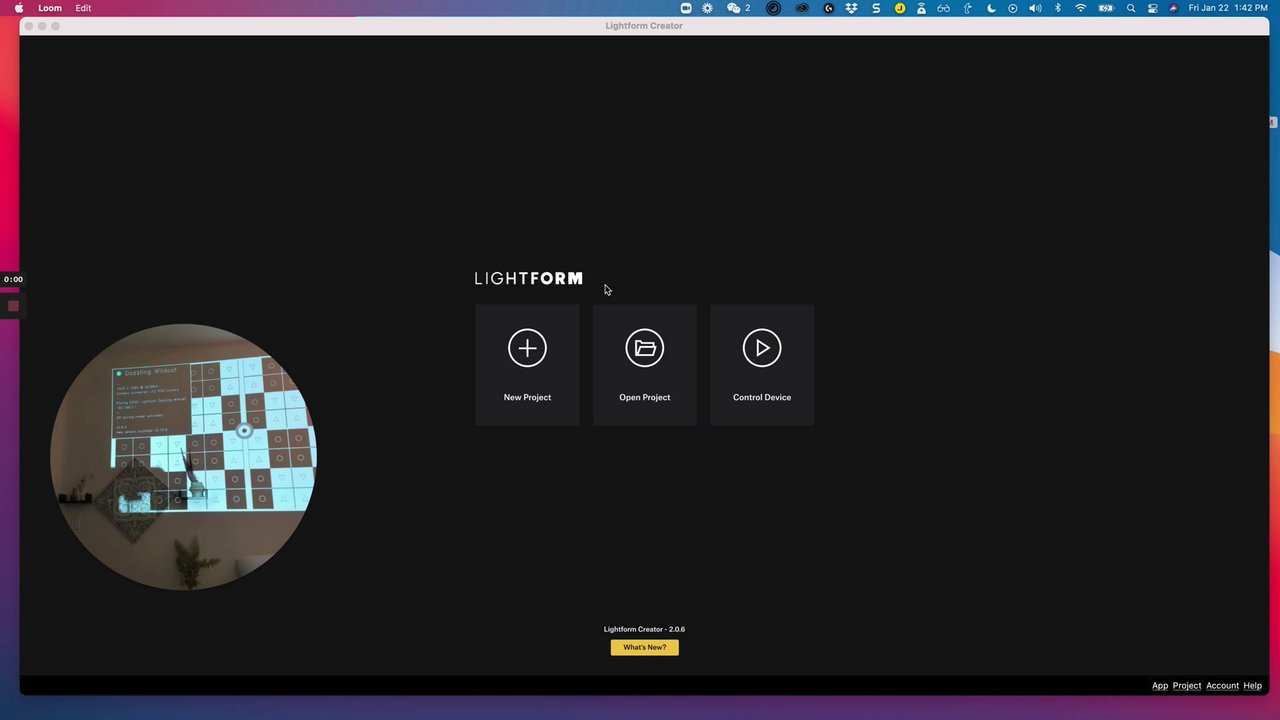Click the Wi-Fi menu bar icon
Viewport: 1280px width, 720px height.
1080,8
